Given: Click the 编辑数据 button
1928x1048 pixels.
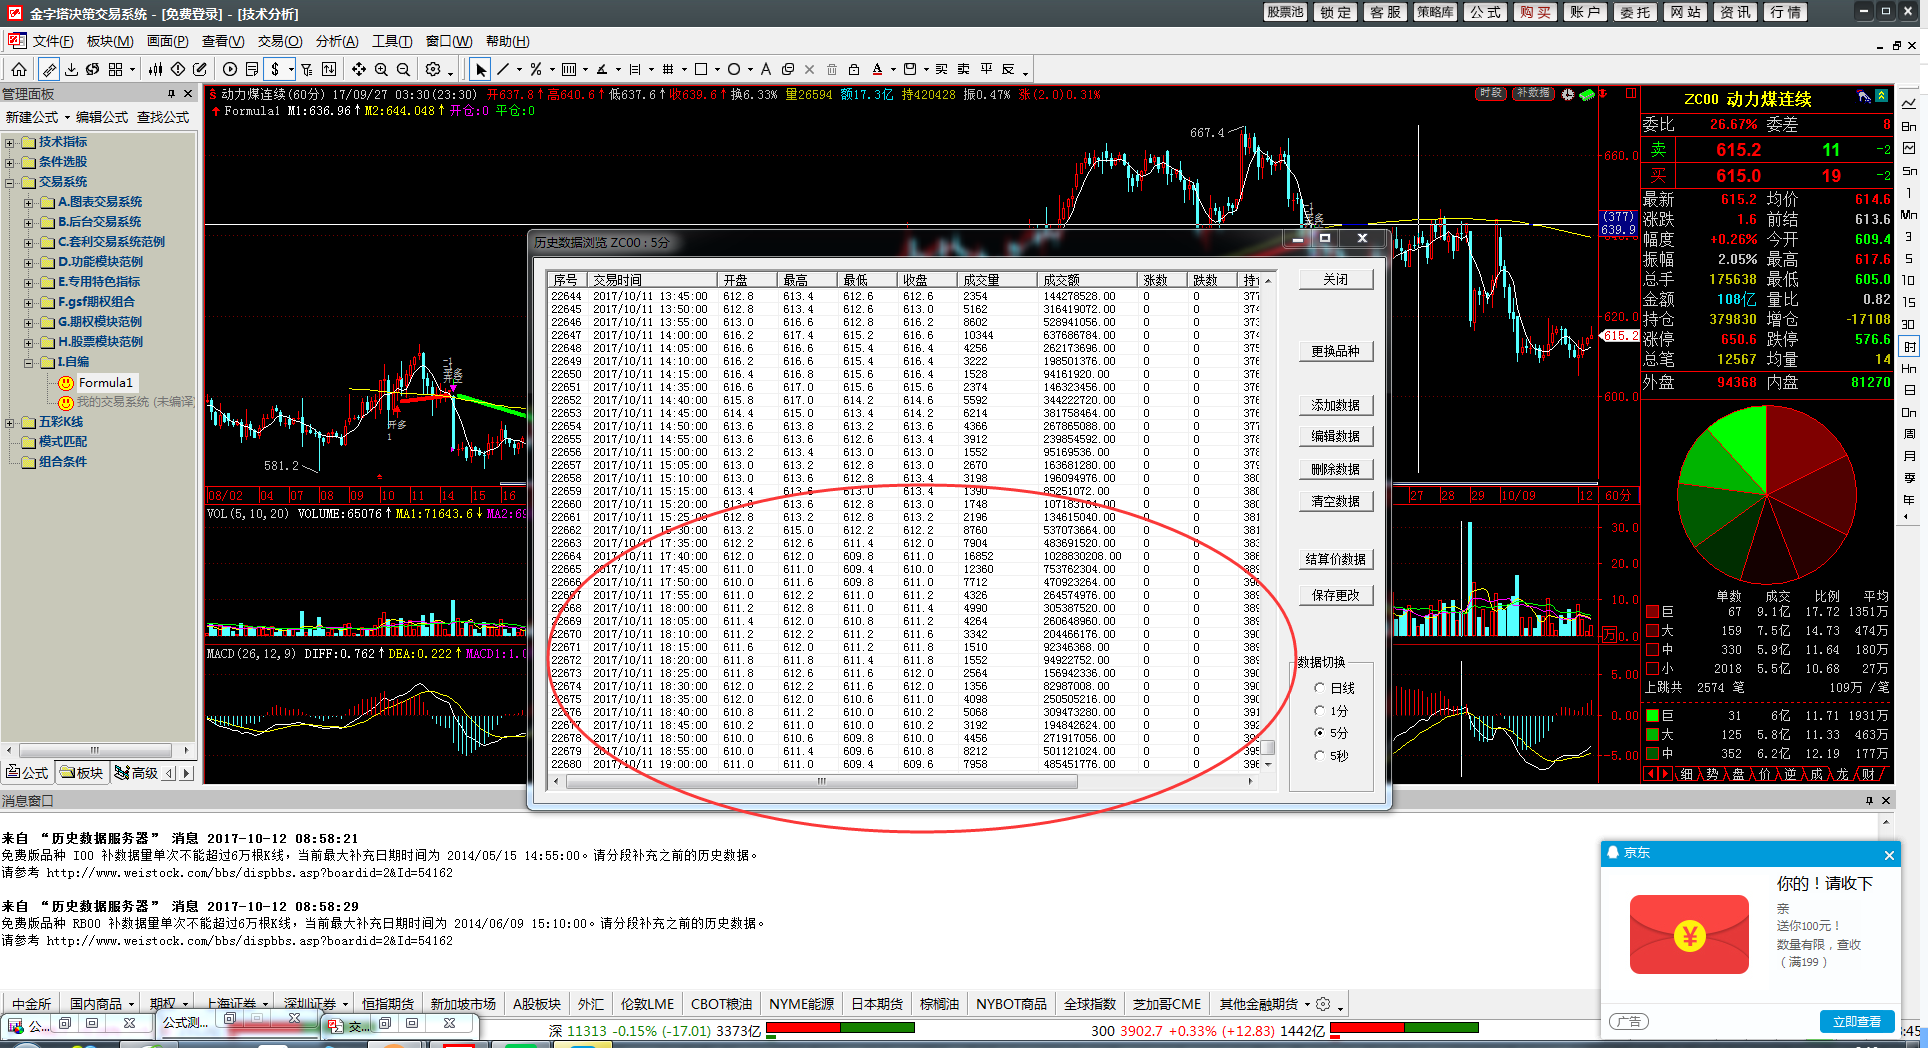Looking at the screenshot, I should [1335, 436].
